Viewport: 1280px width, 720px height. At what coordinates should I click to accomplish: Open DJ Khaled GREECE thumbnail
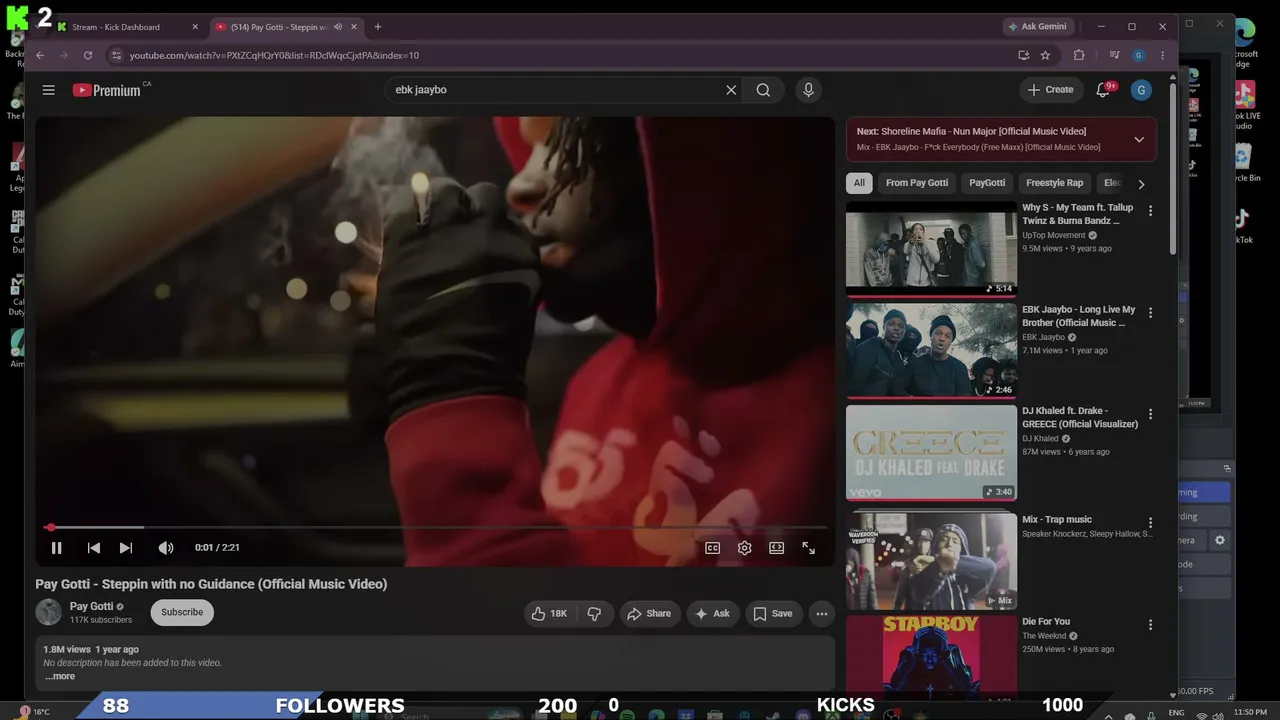(931, 453)
